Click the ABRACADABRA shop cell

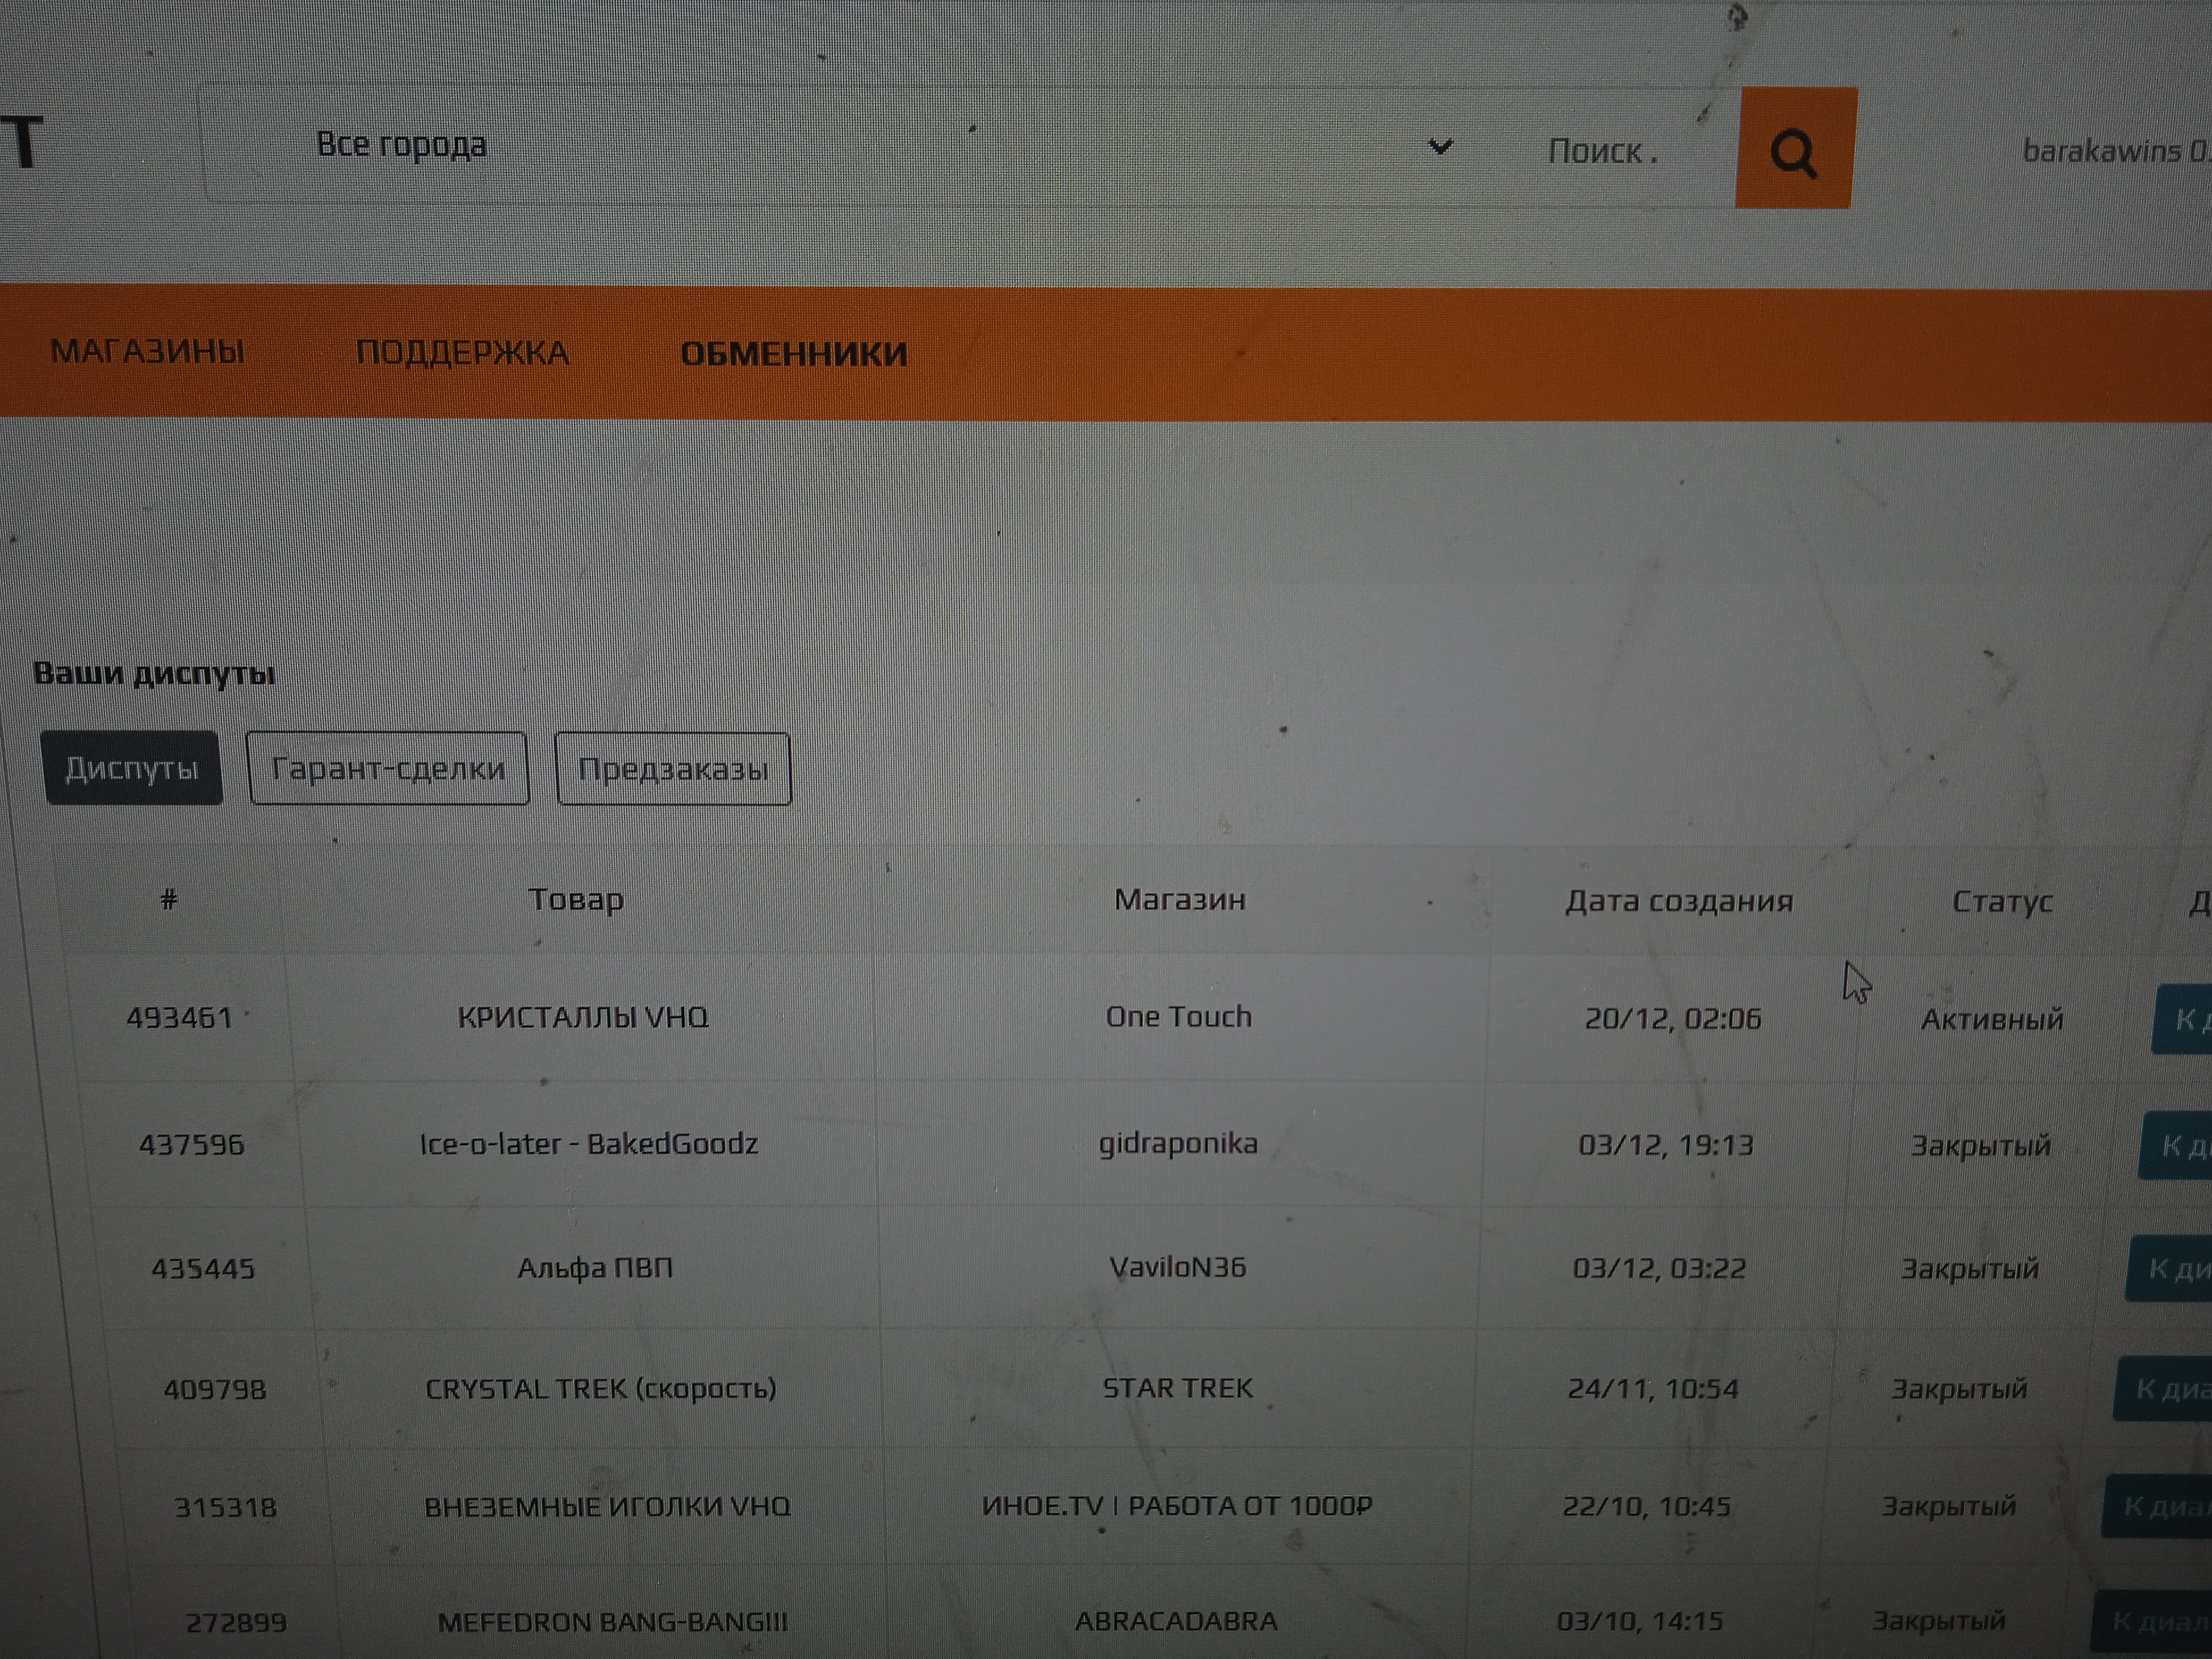click(x=1176, y=1621)
